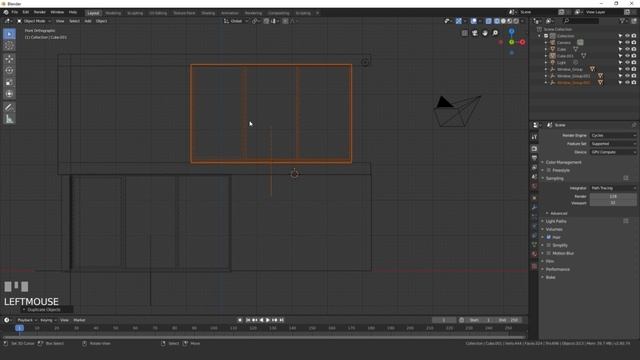Click the outliner search field
Screen dimensions: 640x360
coord(580,21)
